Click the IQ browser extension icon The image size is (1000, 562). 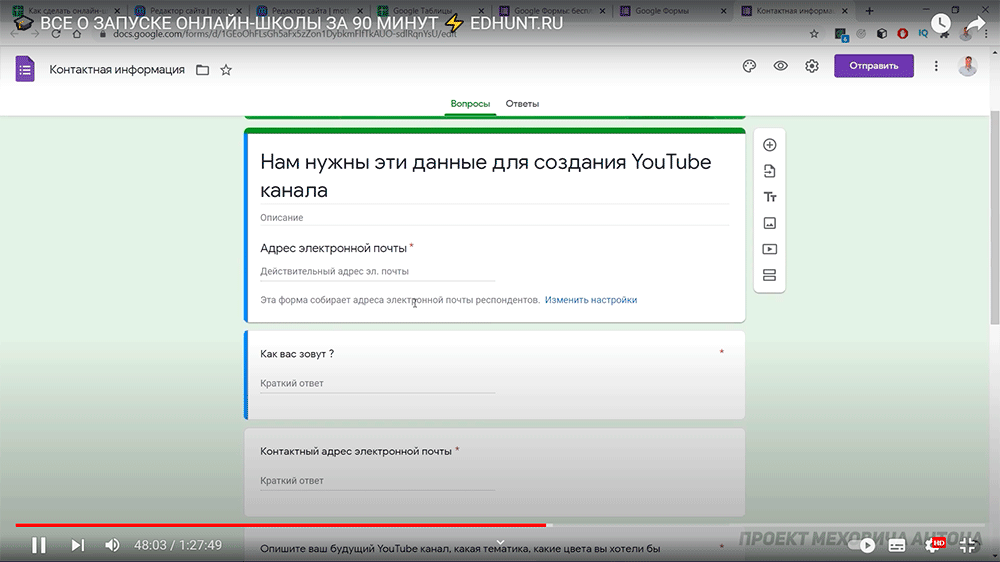point(923,33)
